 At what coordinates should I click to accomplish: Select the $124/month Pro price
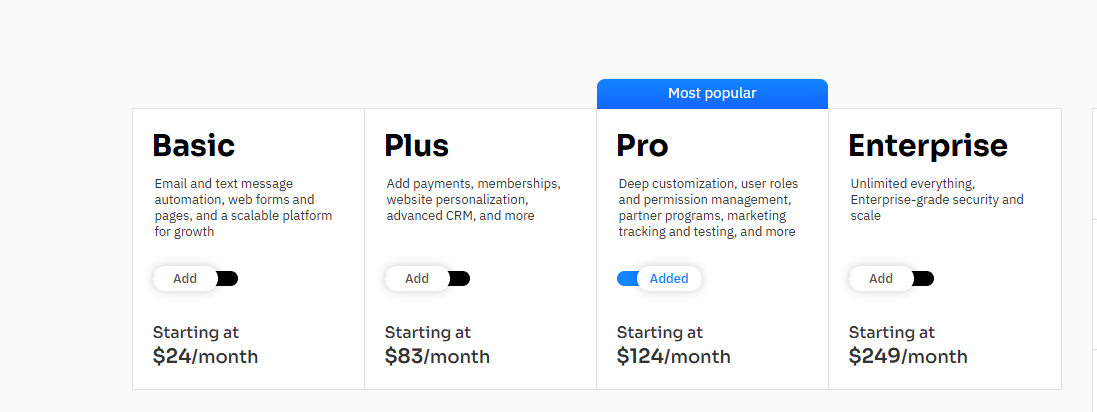point(673,356)
